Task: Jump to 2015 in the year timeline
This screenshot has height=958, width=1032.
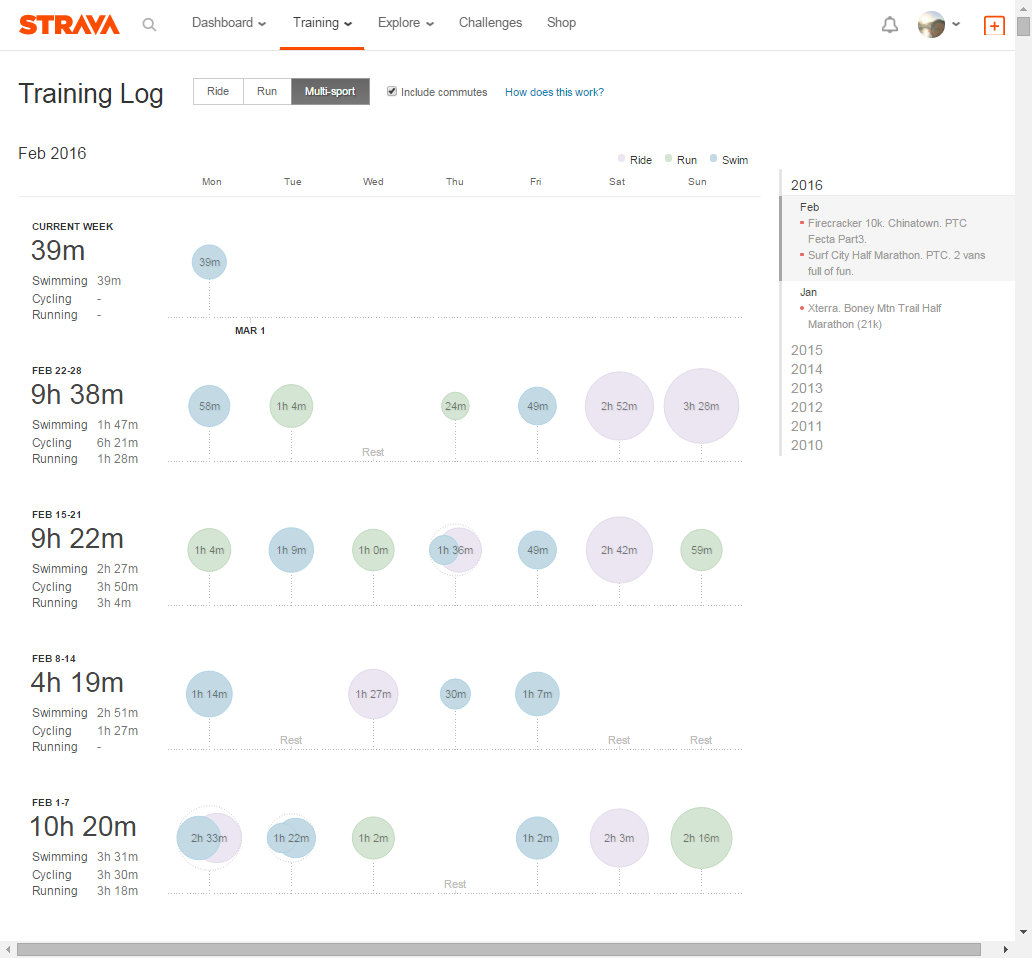Action: pos(807,350)
